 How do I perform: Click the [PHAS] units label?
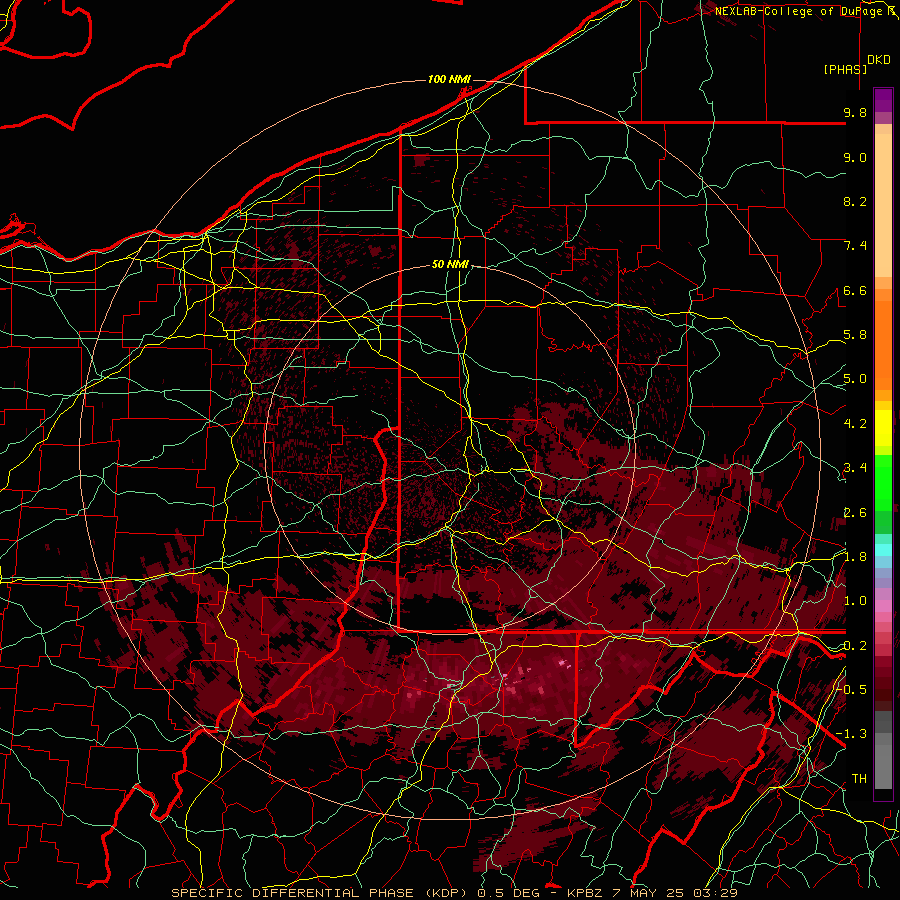[x=845, y=69]
